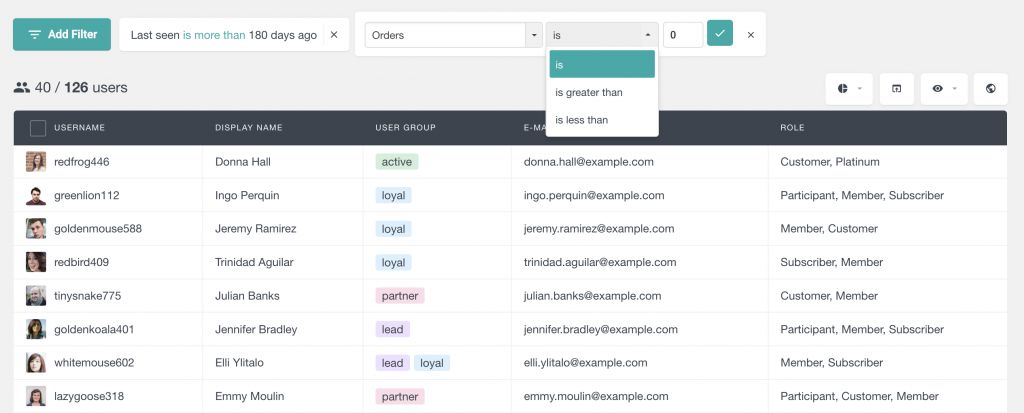Open username tinysnake775
This screenshot has height=413, width=1024.
(x=88, y=295)
